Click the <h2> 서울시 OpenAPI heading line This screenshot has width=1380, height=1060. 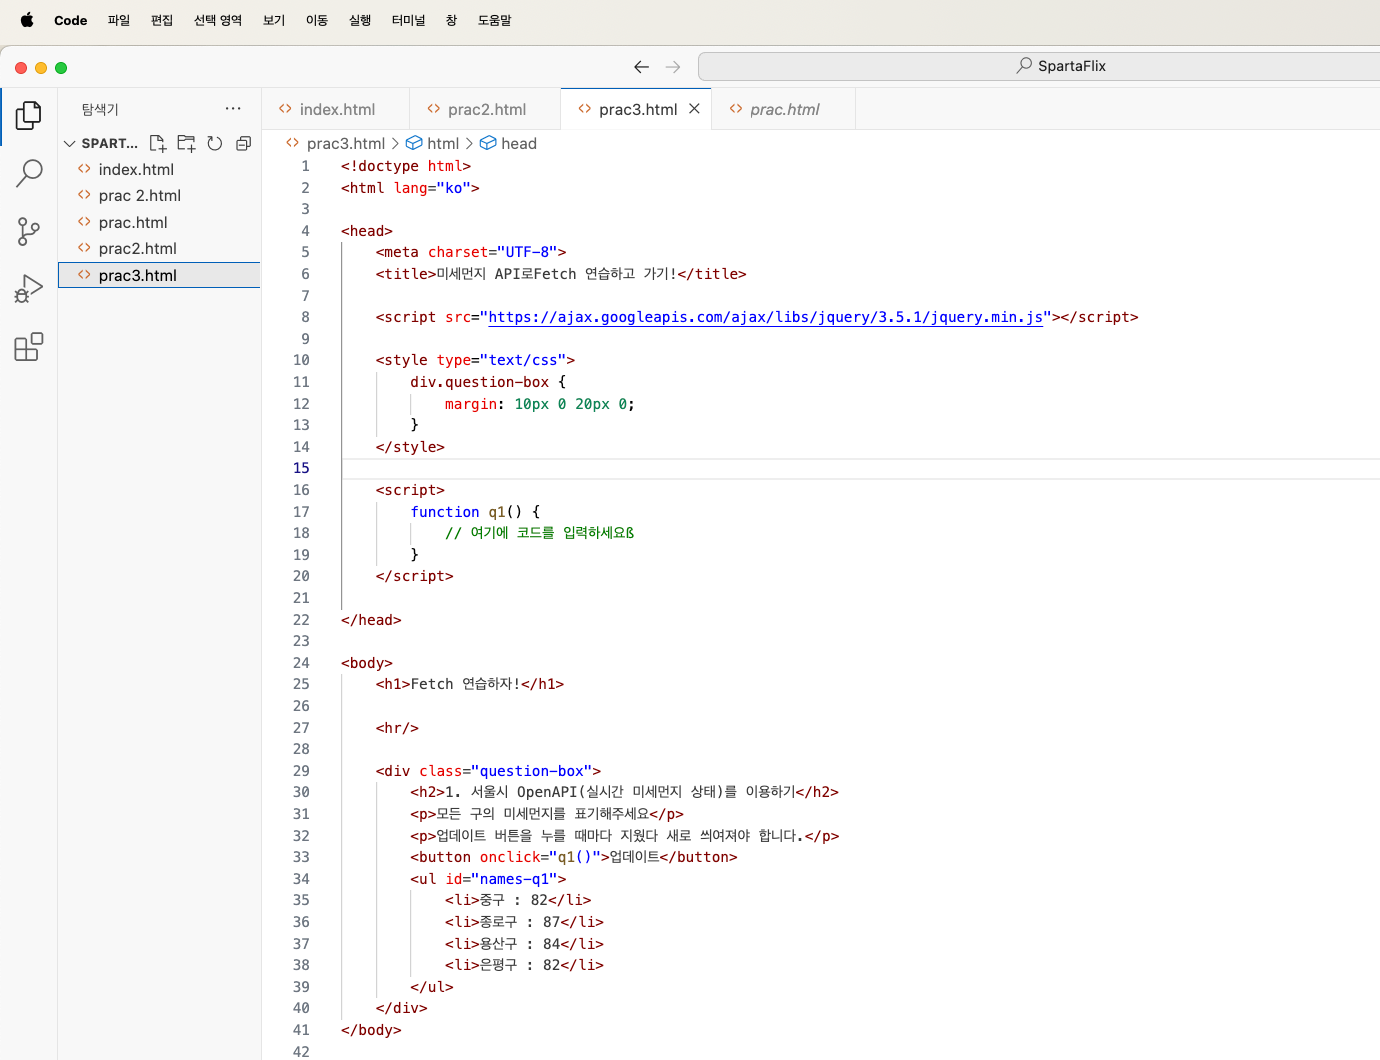coord(624,792)
